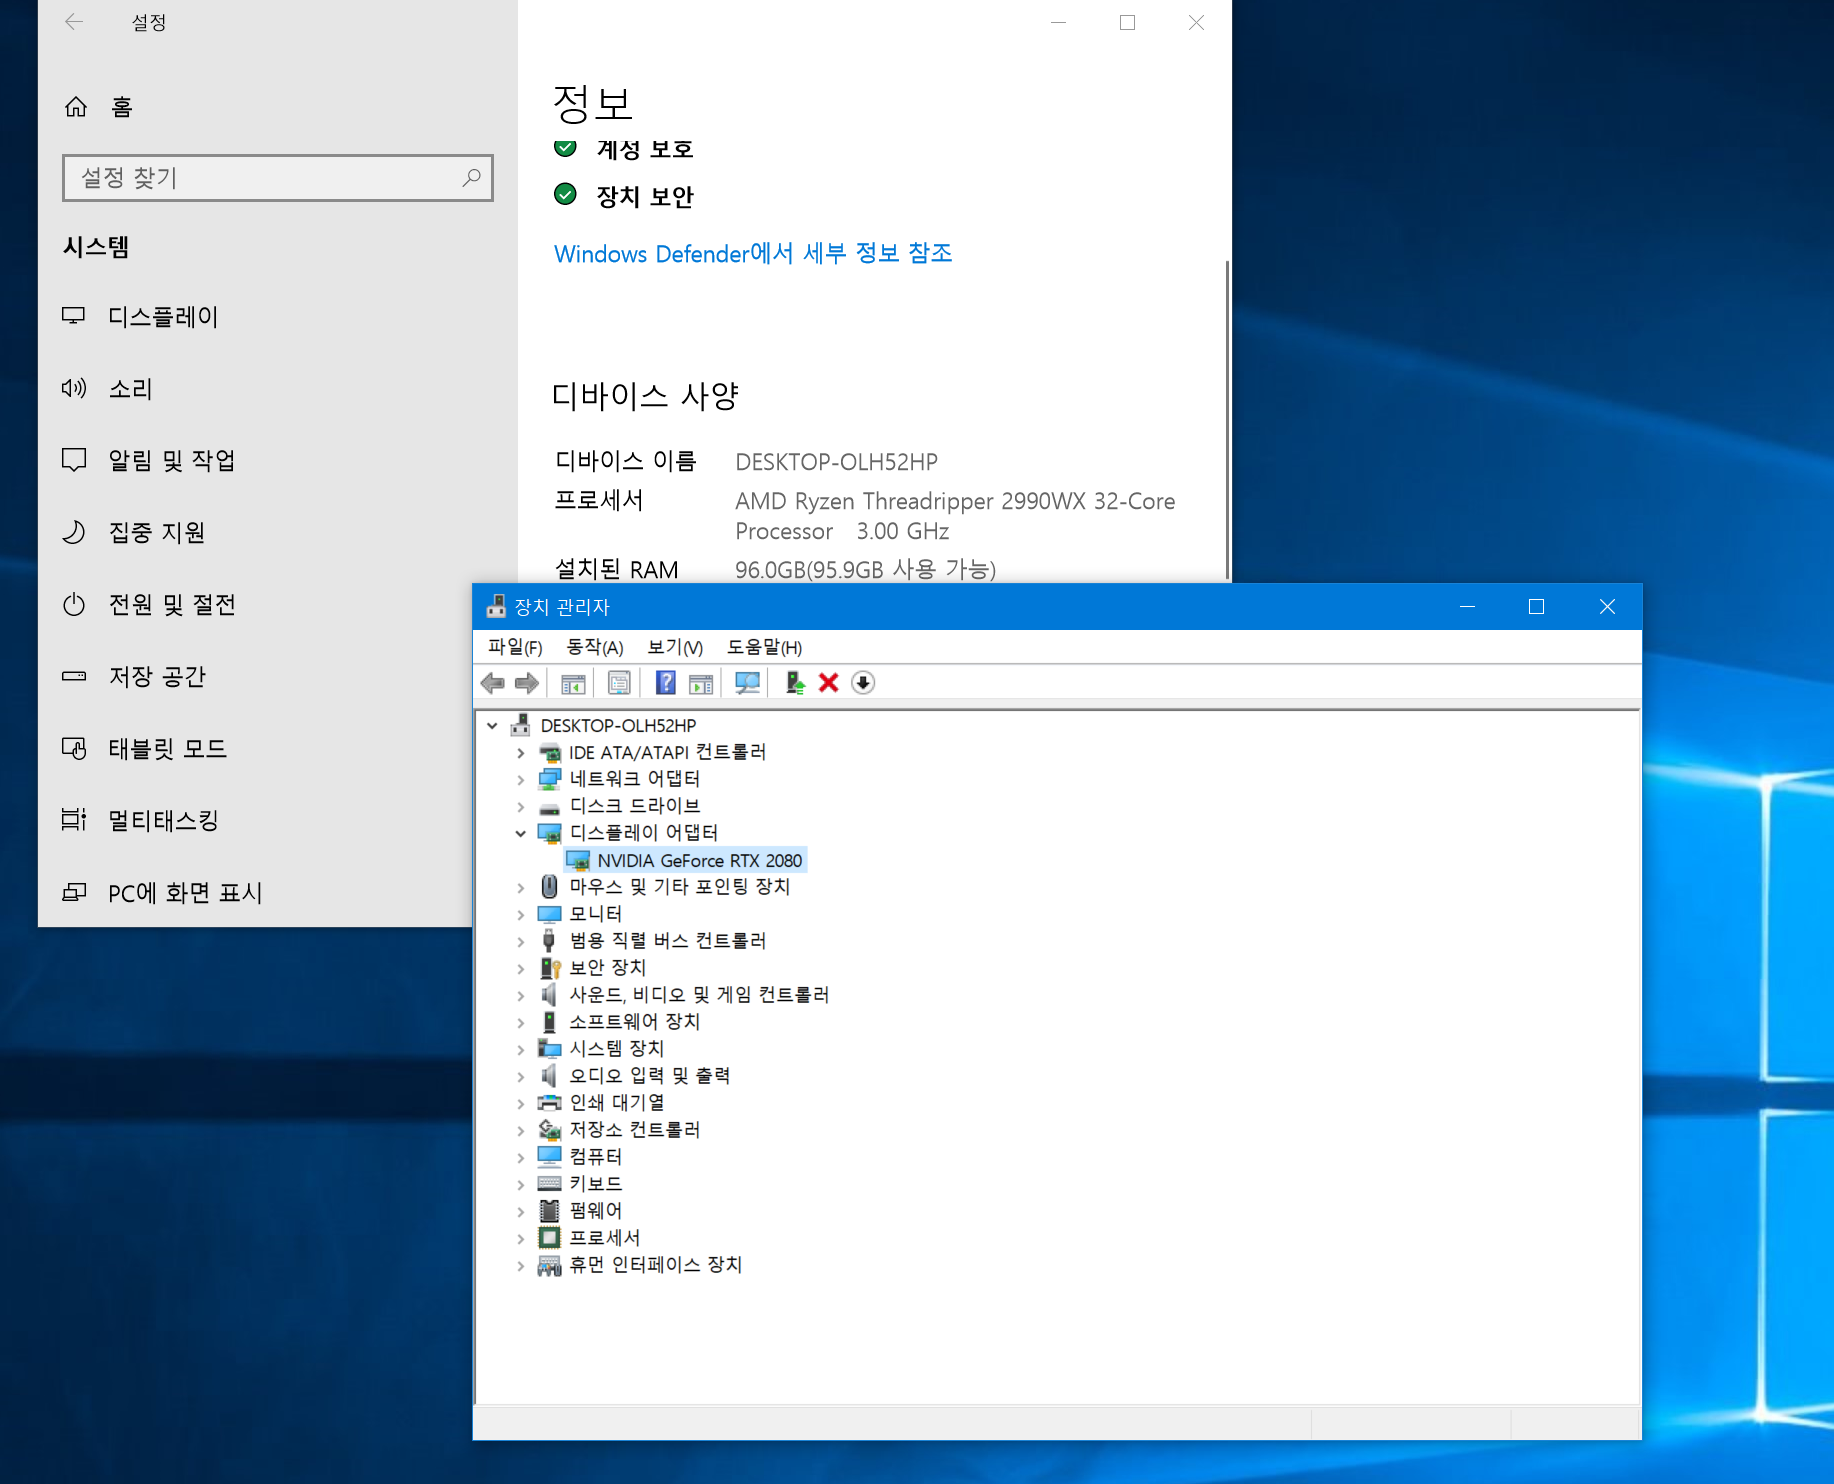Click the Update driver toolbar icon

pos(795,683)
